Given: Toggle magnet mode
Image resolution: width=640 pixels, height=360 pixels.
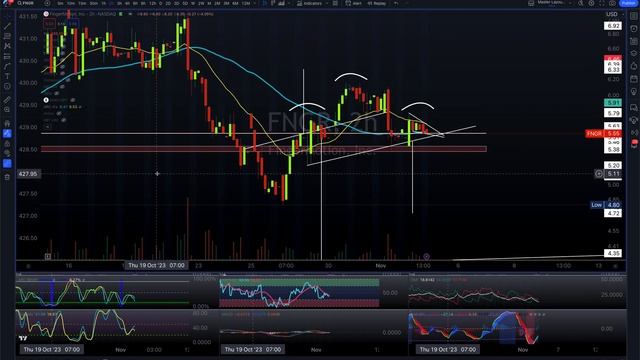Looking at the screenshot, I should coord(7,123).
